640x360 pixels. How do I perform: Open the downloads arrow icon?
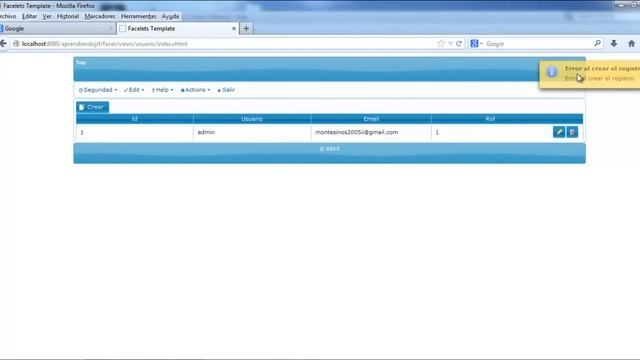[613, 44]
